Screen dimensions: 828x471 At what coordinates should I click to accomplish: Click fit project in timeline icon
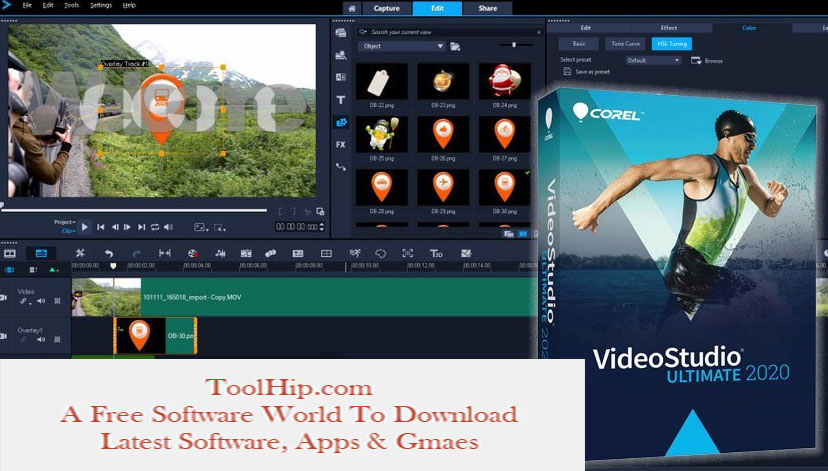(165, 253)
